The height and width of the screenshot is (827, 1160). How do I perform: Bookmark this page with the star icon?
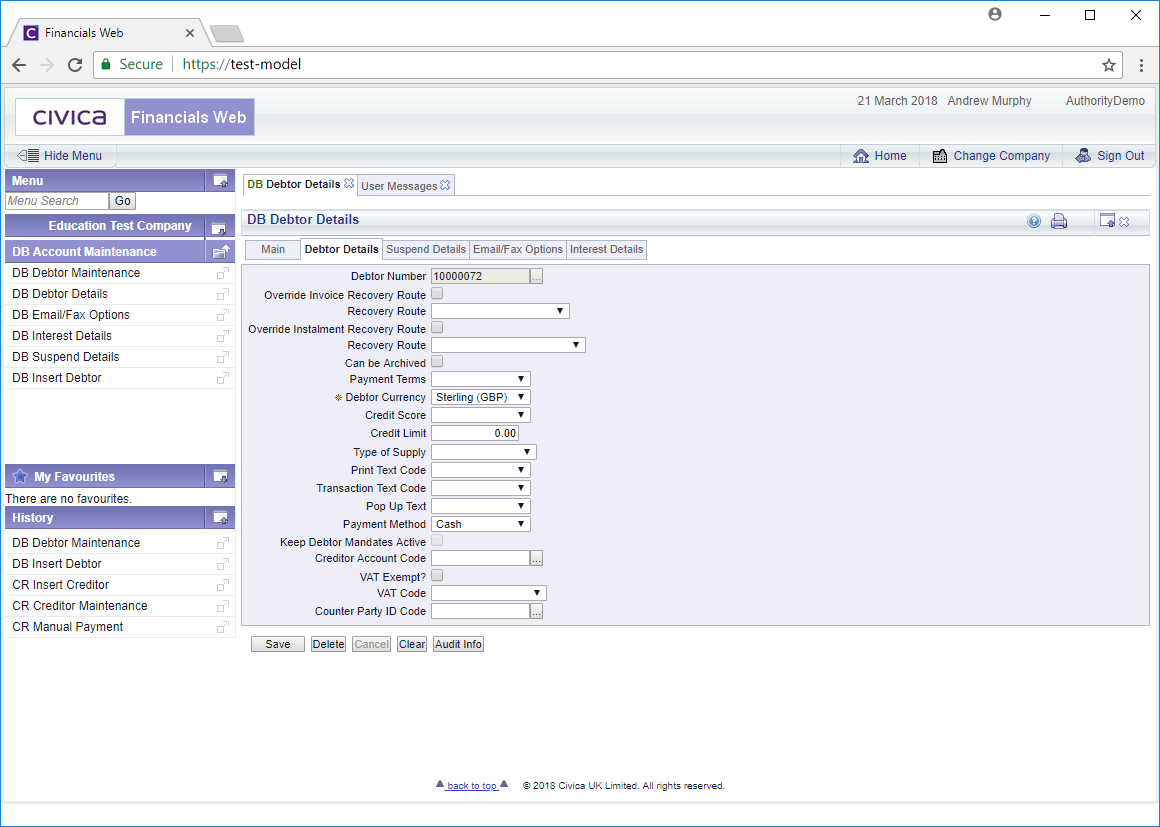pyautogui.click(x=1108, y=65)
